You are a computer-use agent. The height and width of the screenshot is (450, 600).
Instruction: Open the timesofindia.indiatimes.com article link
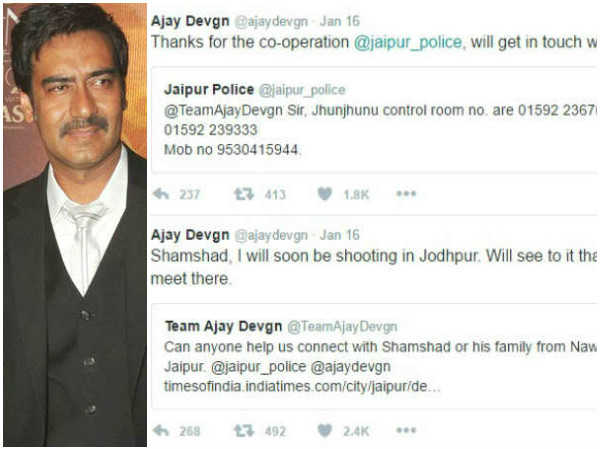[x=302, y=386]
